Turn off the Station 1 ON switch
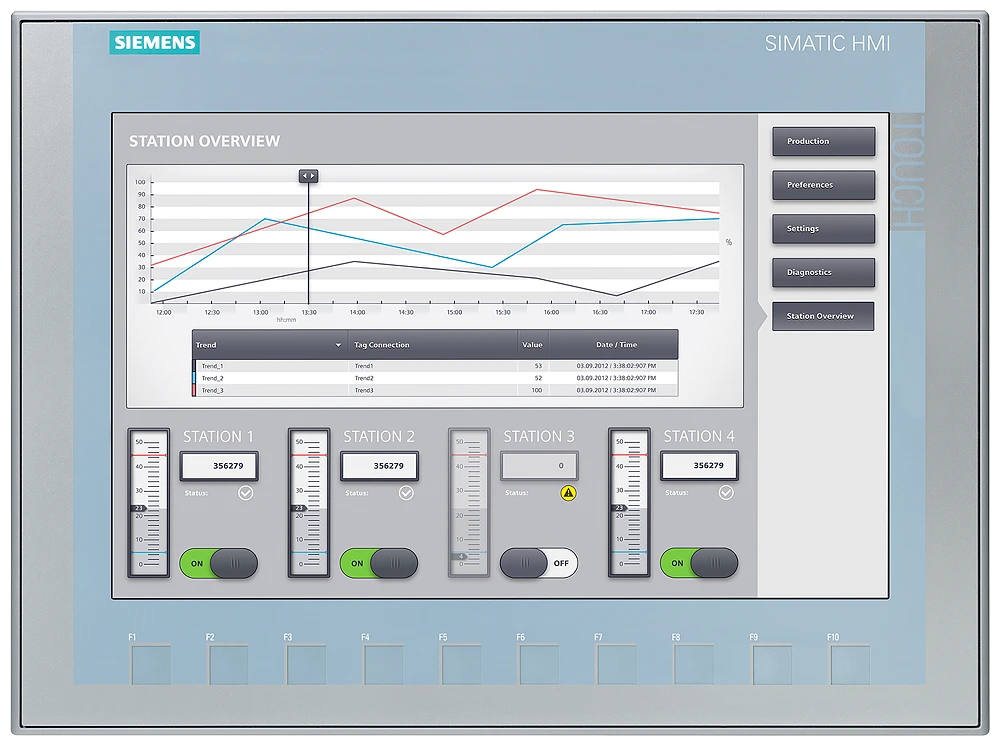The height and width of the screenshot is (746, 1000). 219,563
